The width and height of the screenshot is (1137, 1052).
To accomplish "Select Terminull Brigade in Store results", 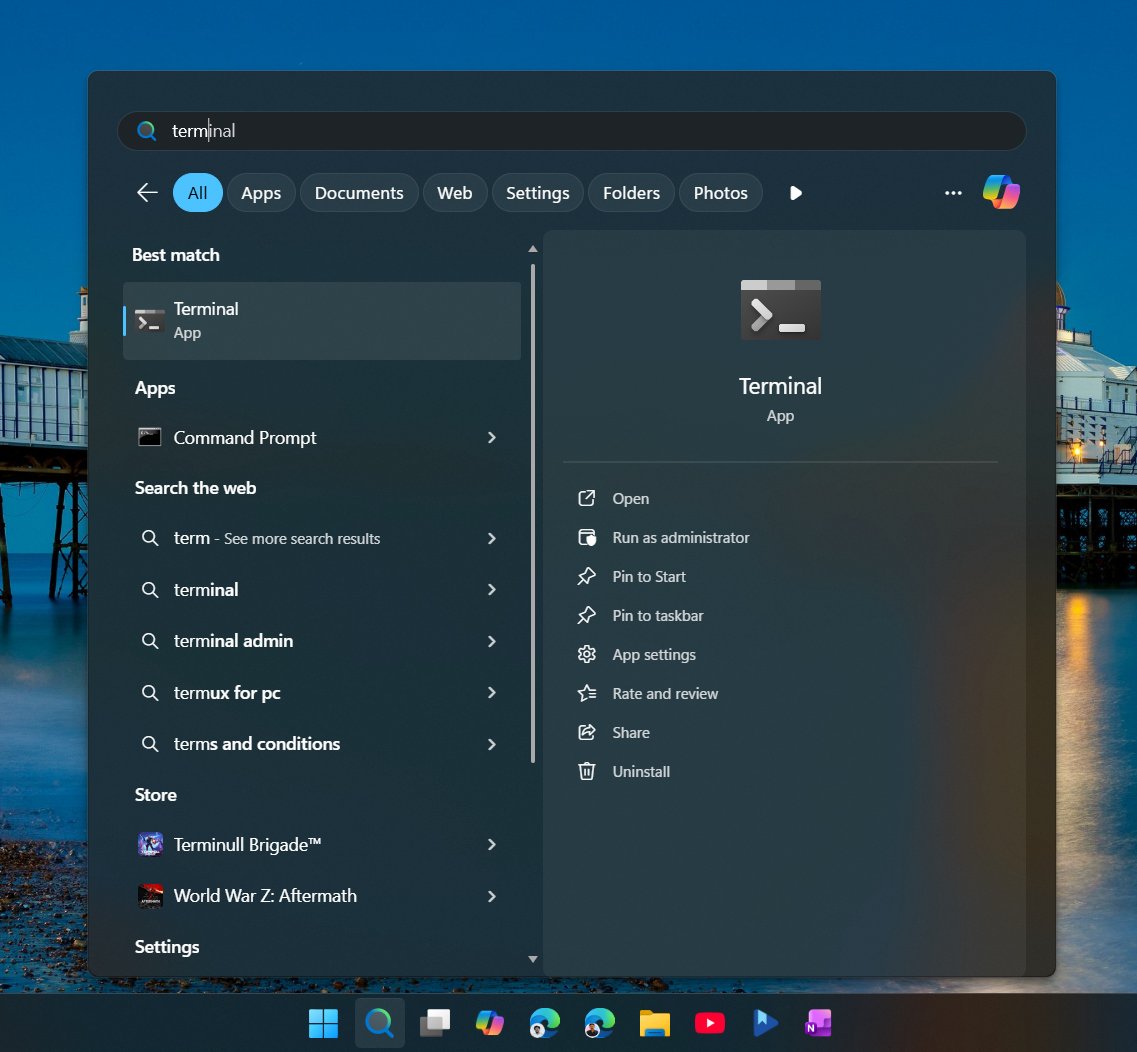I will point(246,844).
